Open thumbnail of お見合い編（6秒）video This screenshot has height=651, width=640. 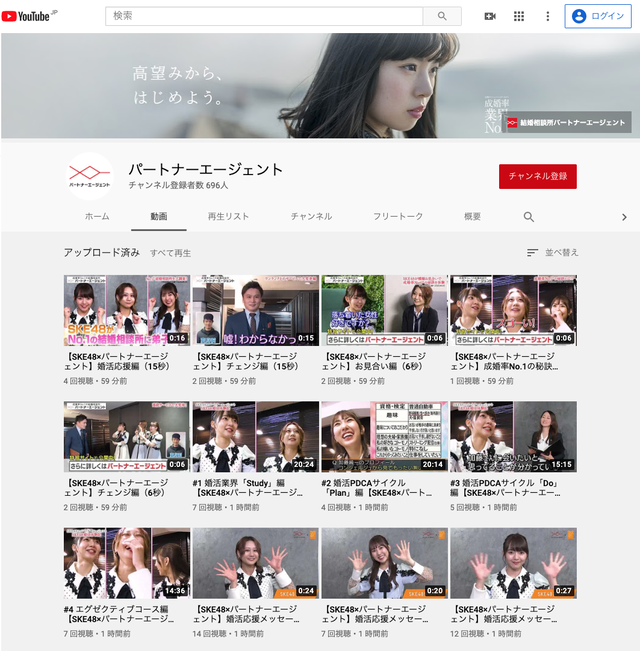pyautogui.click(x=385, y=310)
